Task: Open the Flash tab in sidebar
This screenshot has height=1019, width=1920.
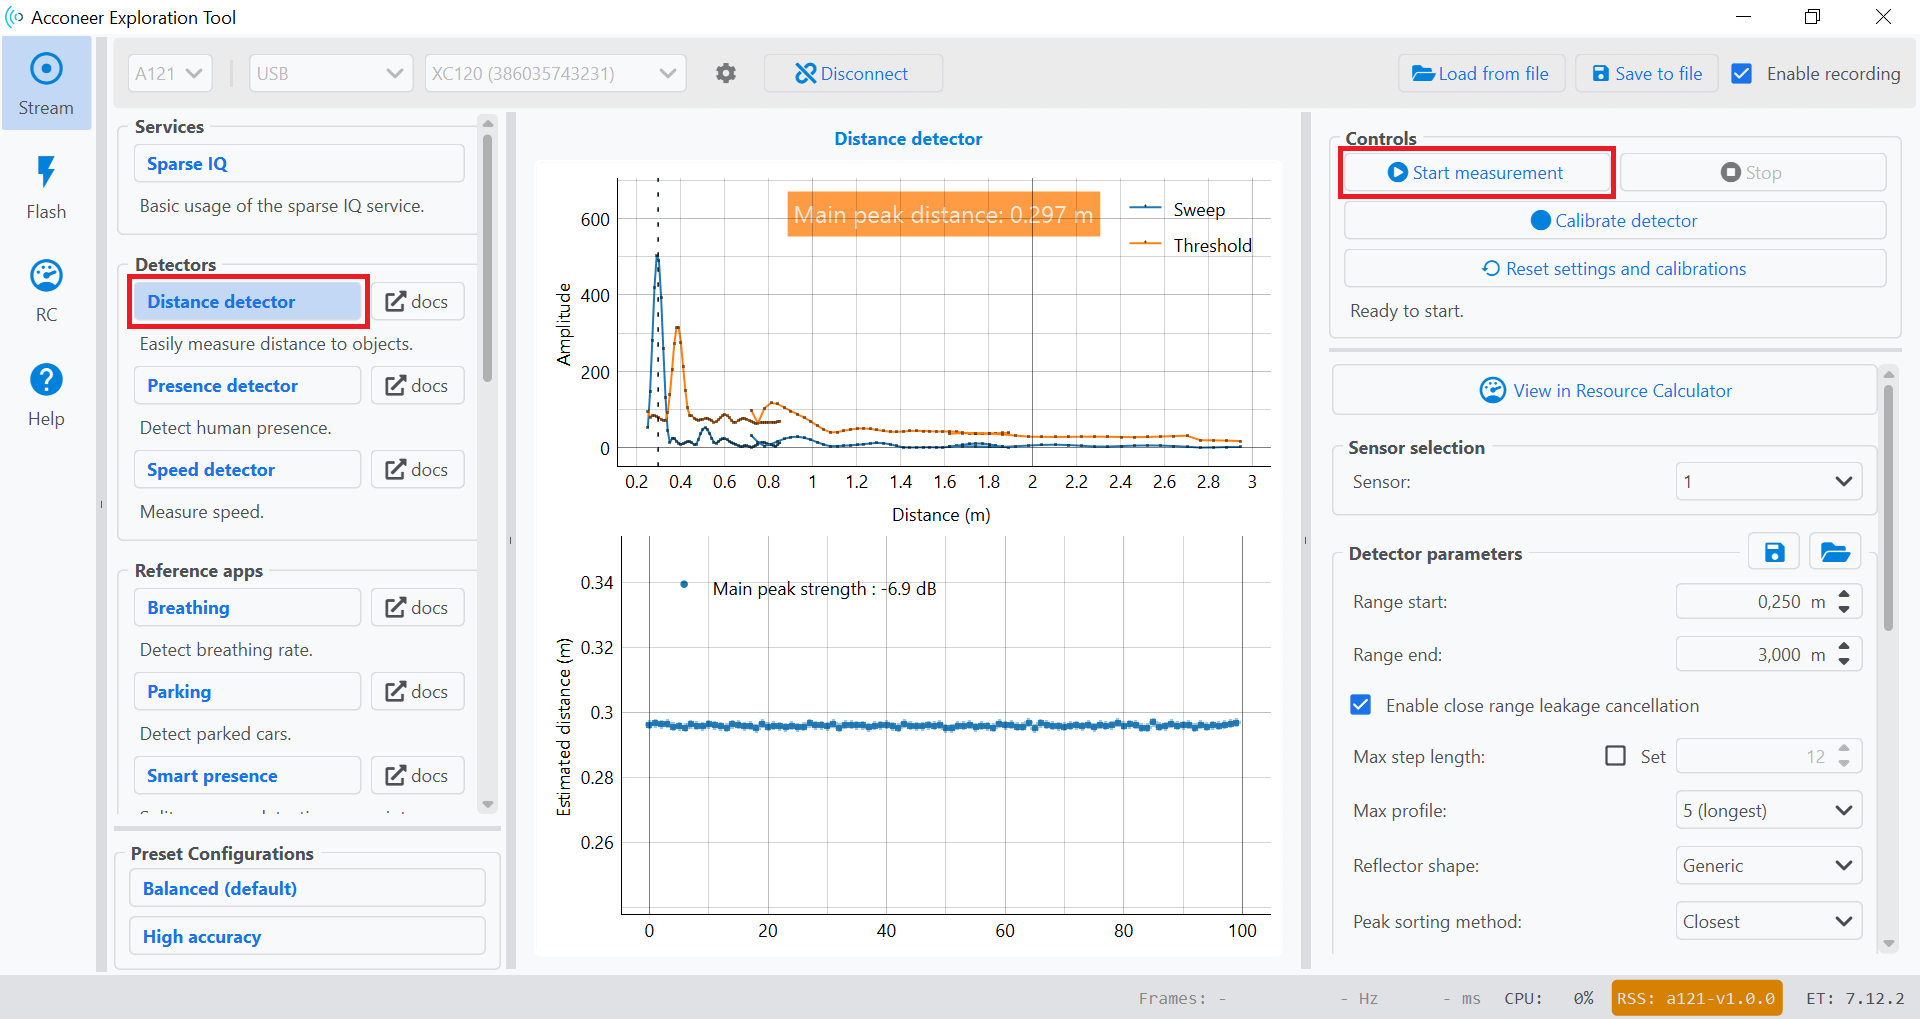Action: 46,187
